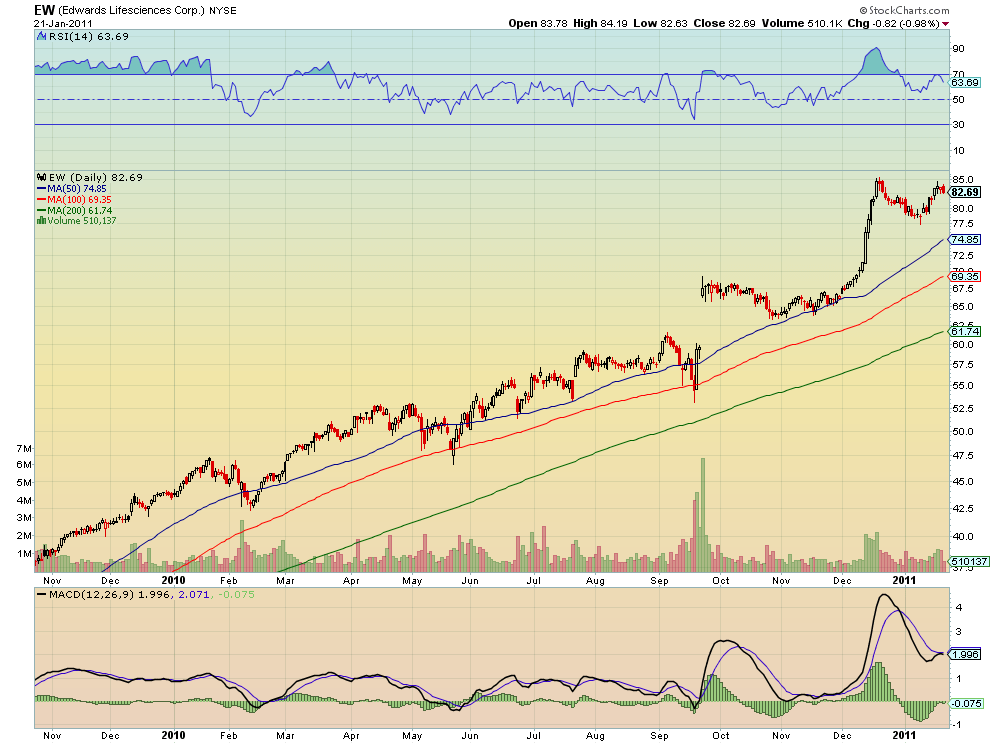Click the date text 21-Jan-2011

pos(63,24)
